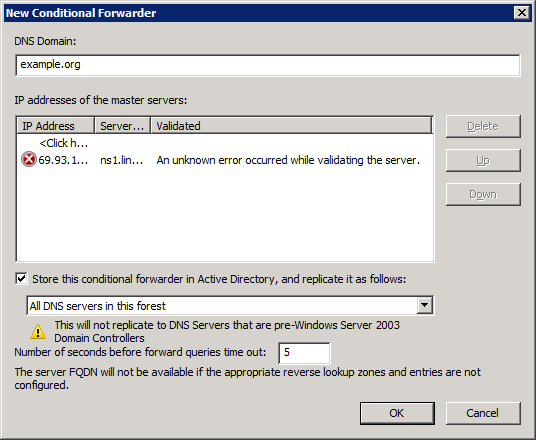Click the yellow warning triangle icon
536x440 pixels.
pos(38,332)
